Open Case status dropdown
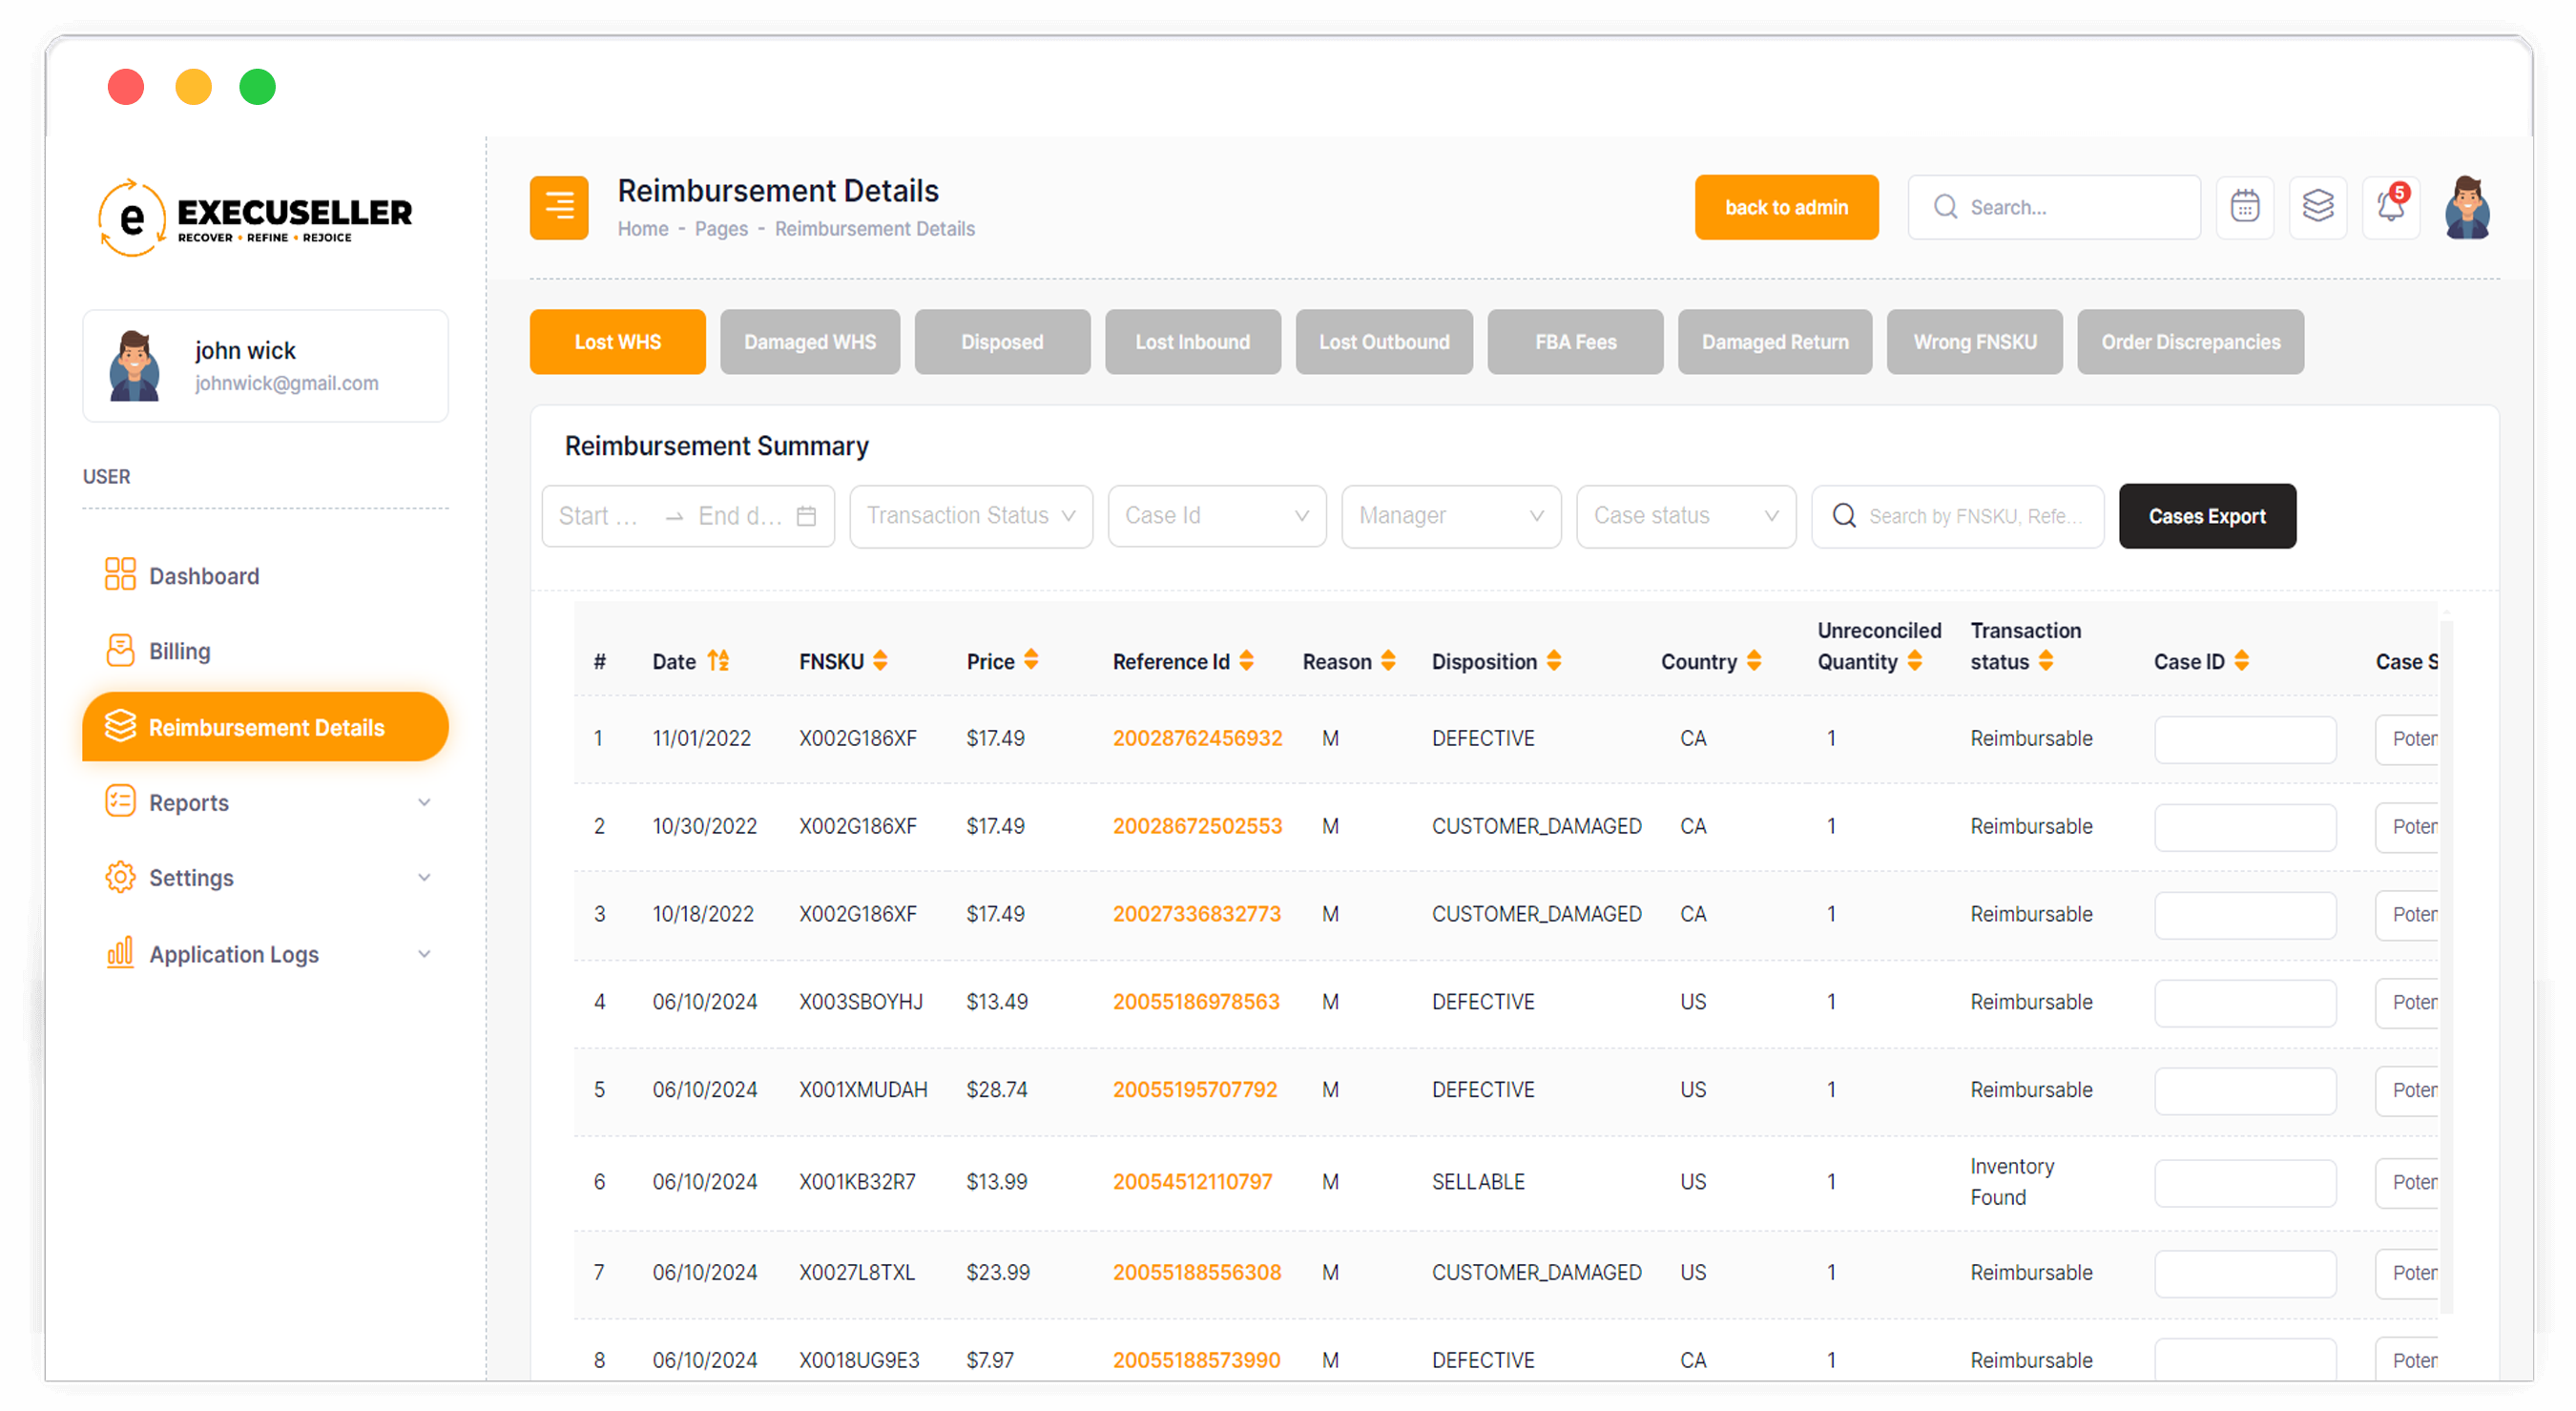2576x1411 pixels. click(x=1685, y=516)
